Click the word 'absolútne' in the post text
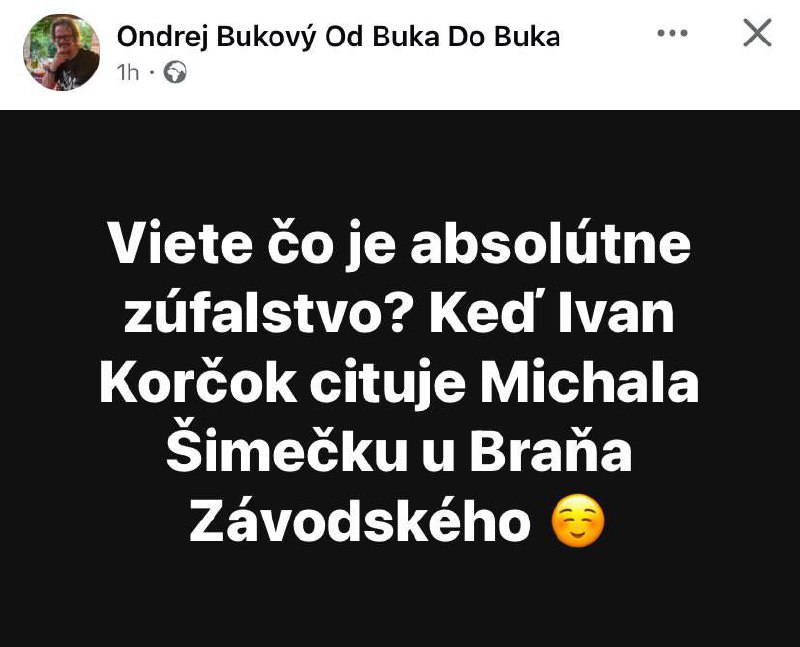 pos(551,242)
